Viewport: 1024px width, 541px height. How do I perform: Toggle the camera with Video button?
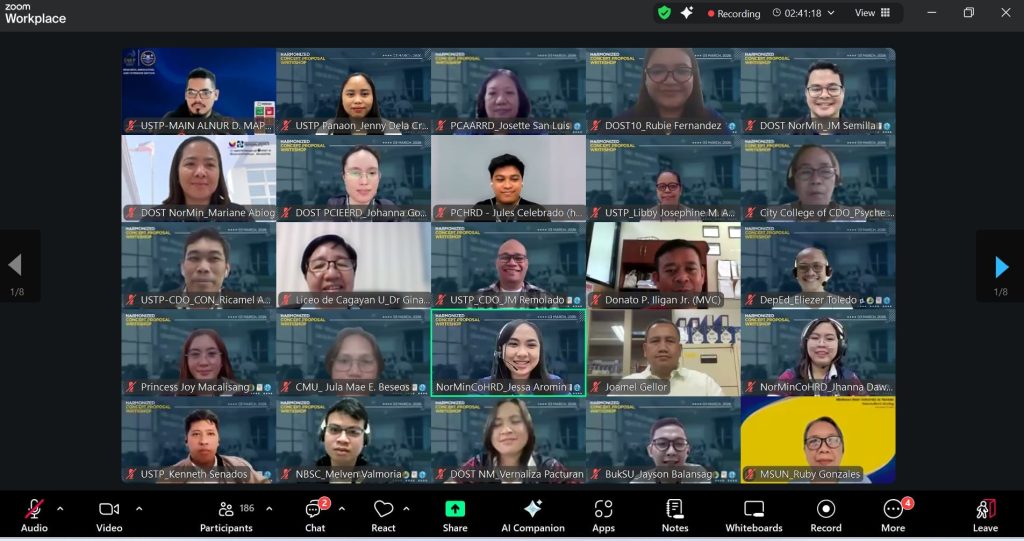click(x=109, y=515)
